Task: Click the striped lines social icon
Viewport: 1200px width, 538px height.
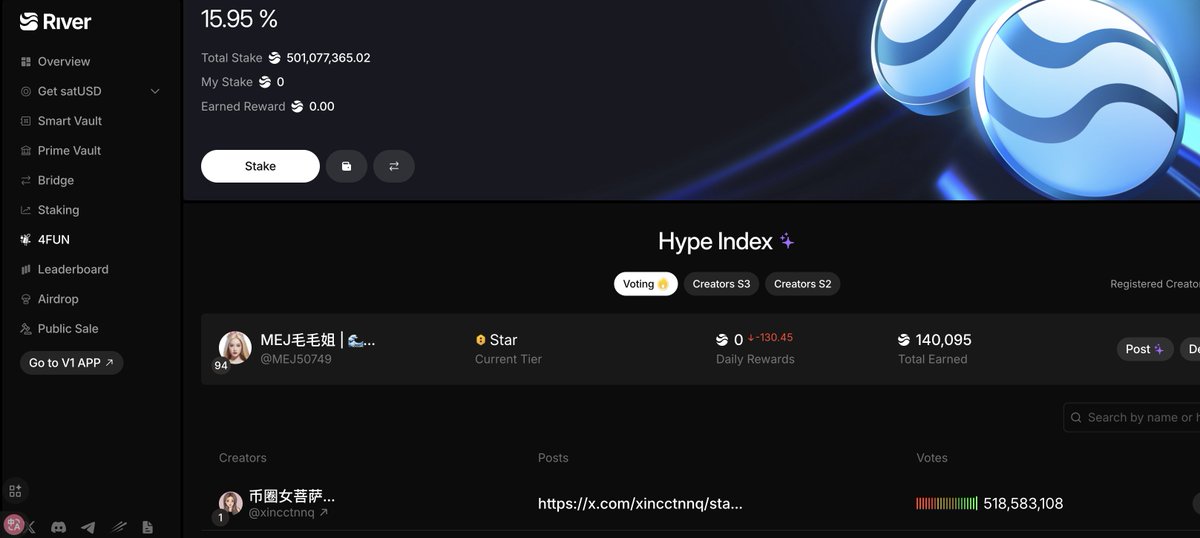Action: 118,527
